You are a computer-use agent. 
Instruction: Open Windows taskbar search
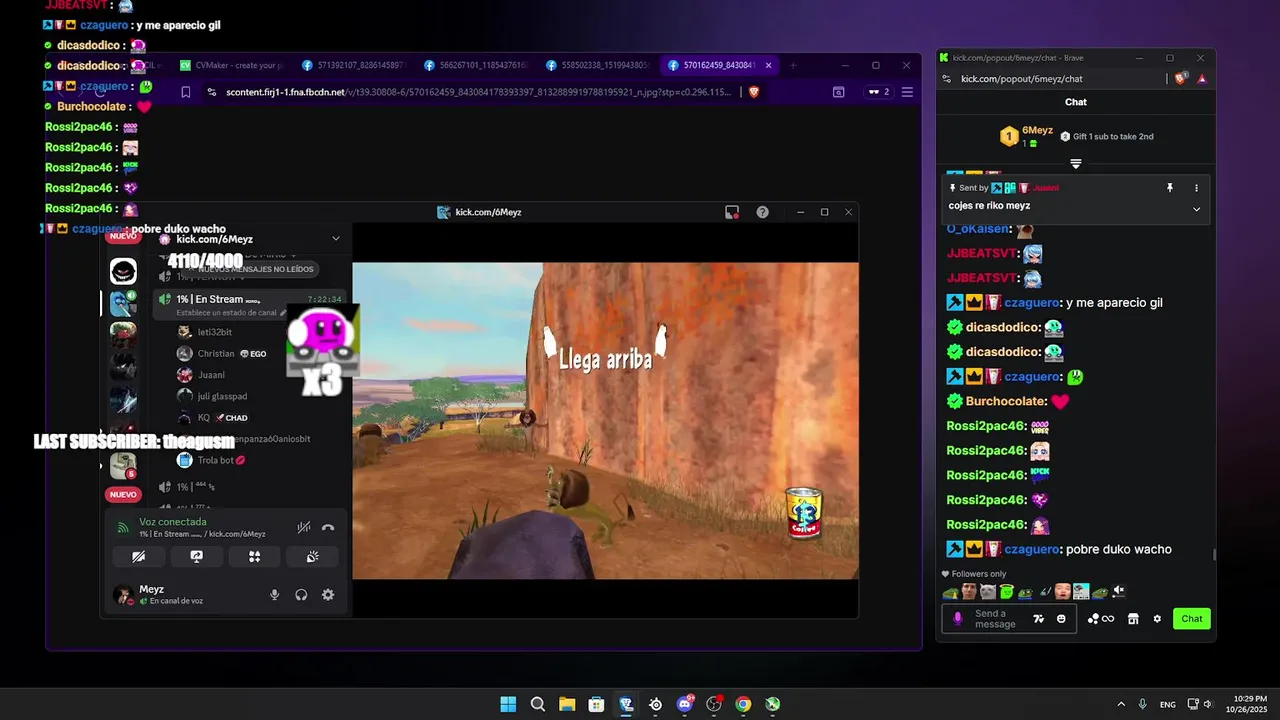(x=538, y=704)
